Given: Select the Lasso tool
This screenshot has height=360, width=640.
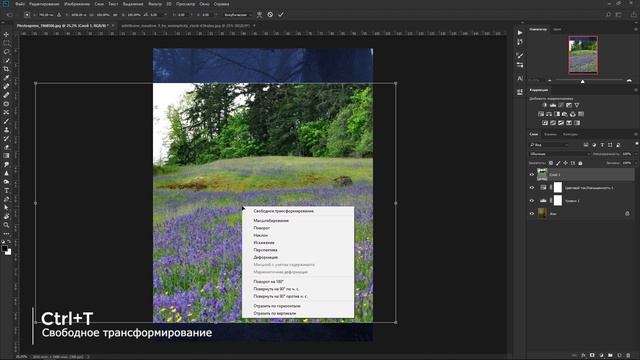Looking at the screenshot, I should [x=6, y=52].
